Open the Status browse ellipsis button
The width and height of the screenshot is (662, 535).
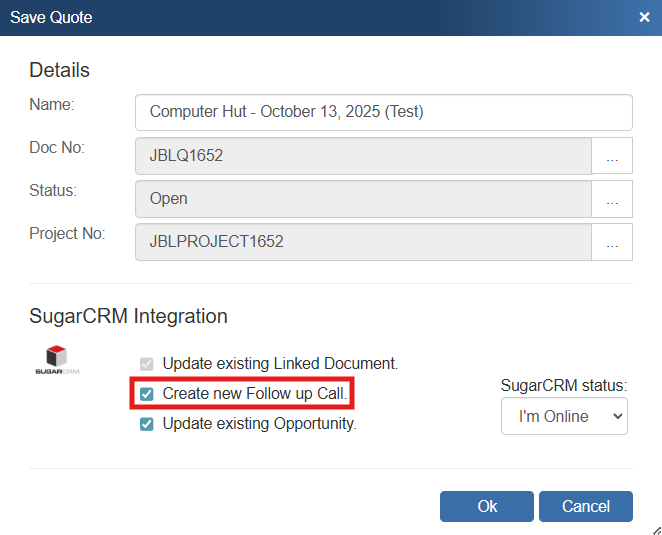tap(612, 199)
